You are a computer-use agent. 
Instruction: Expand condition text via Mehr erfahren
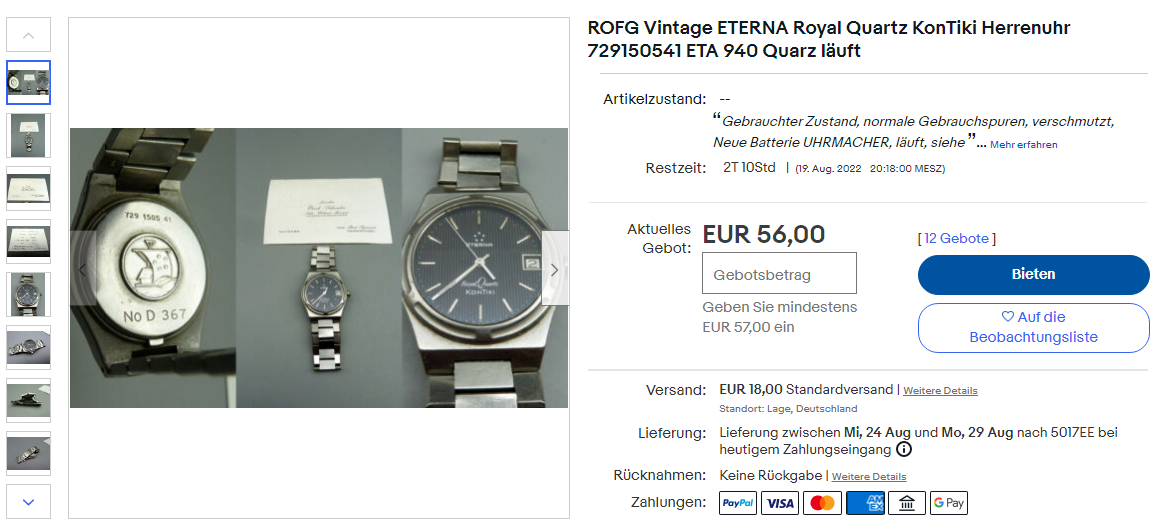[x=1024, y=145]
